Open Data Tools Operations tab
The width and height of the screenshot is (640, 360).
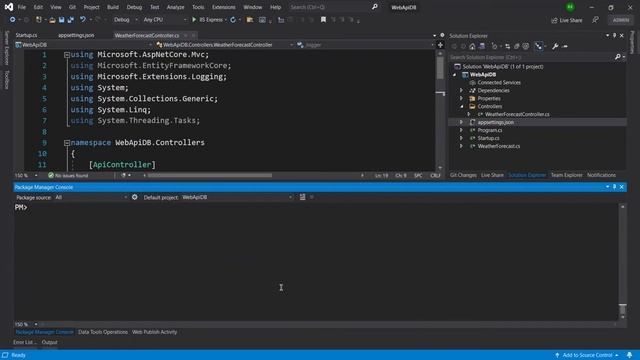click(x=103, y=332)
